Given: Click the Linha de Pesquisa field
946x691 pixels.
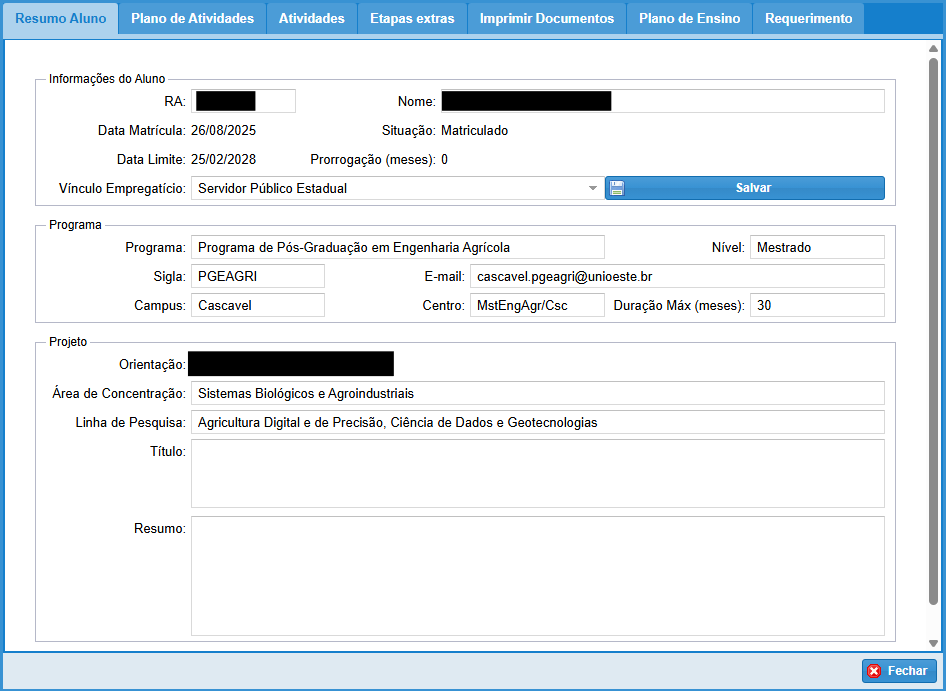Looking at the screenshot, I should [x=537, y=422].
